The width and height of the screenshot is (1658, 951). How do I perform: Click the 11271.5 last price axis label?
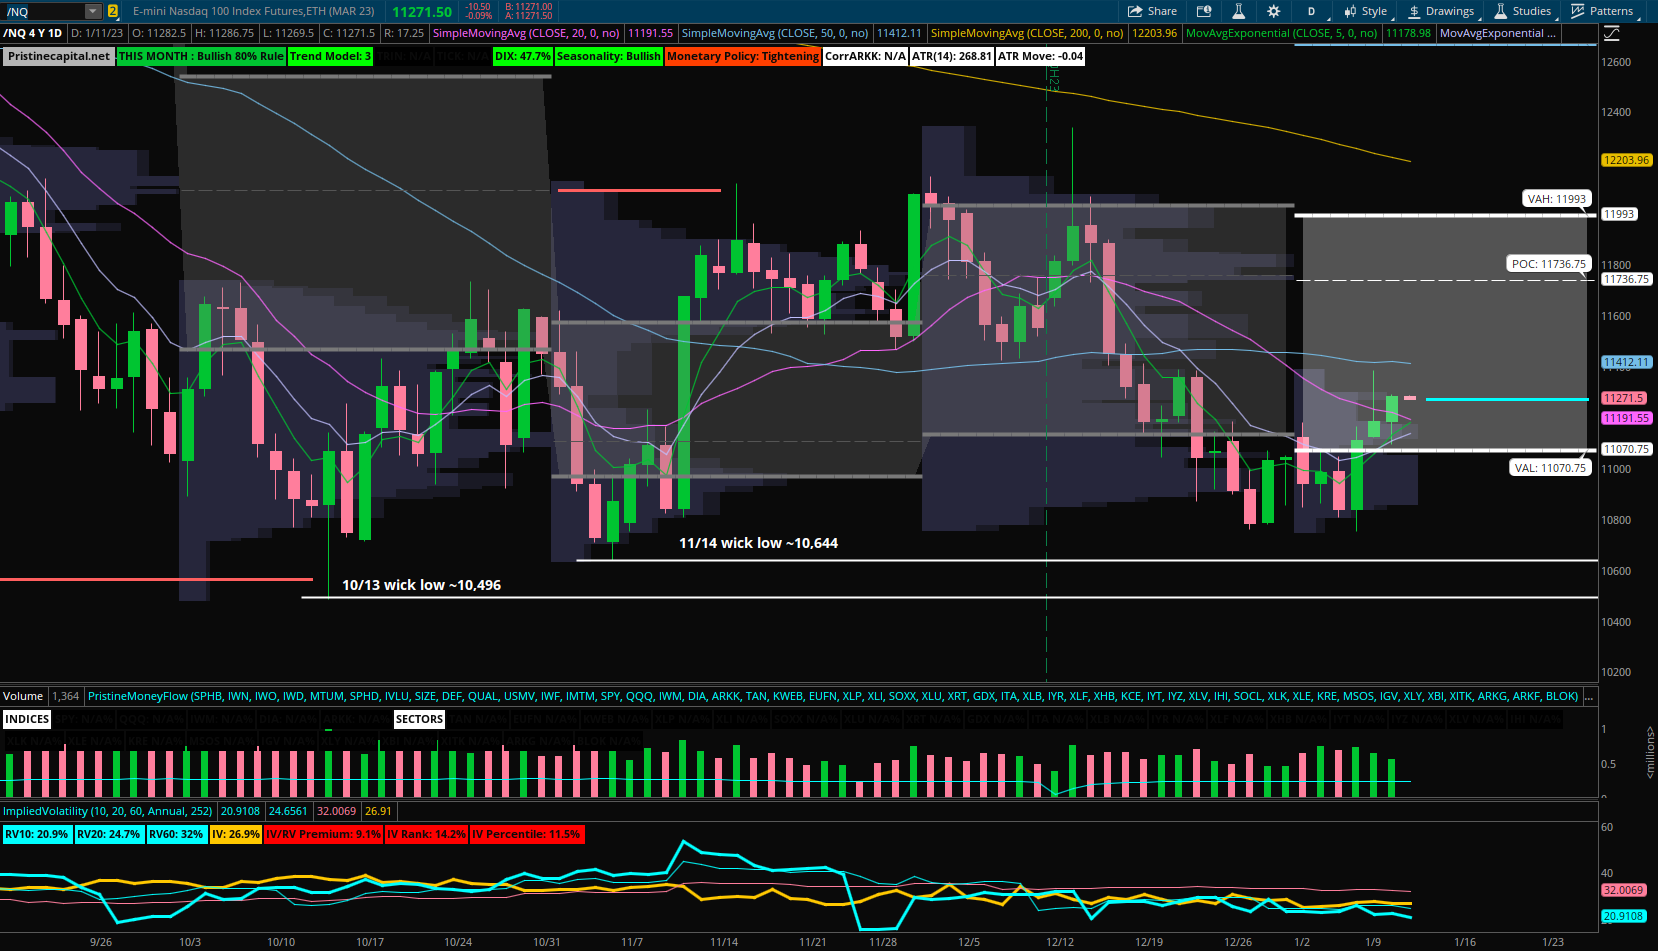click(1623, 398)
